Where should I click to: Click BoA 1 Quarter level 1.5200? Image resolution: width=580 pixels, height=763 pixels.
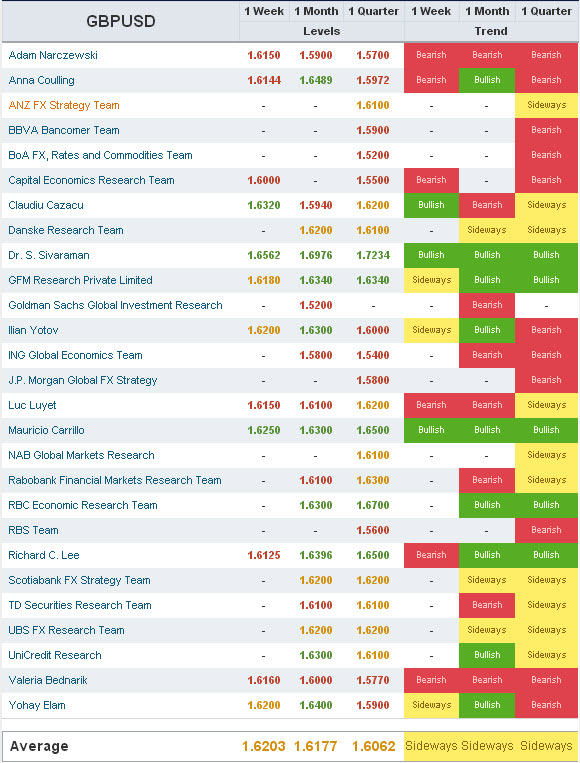pyautogui.click(x=373, y=155)
